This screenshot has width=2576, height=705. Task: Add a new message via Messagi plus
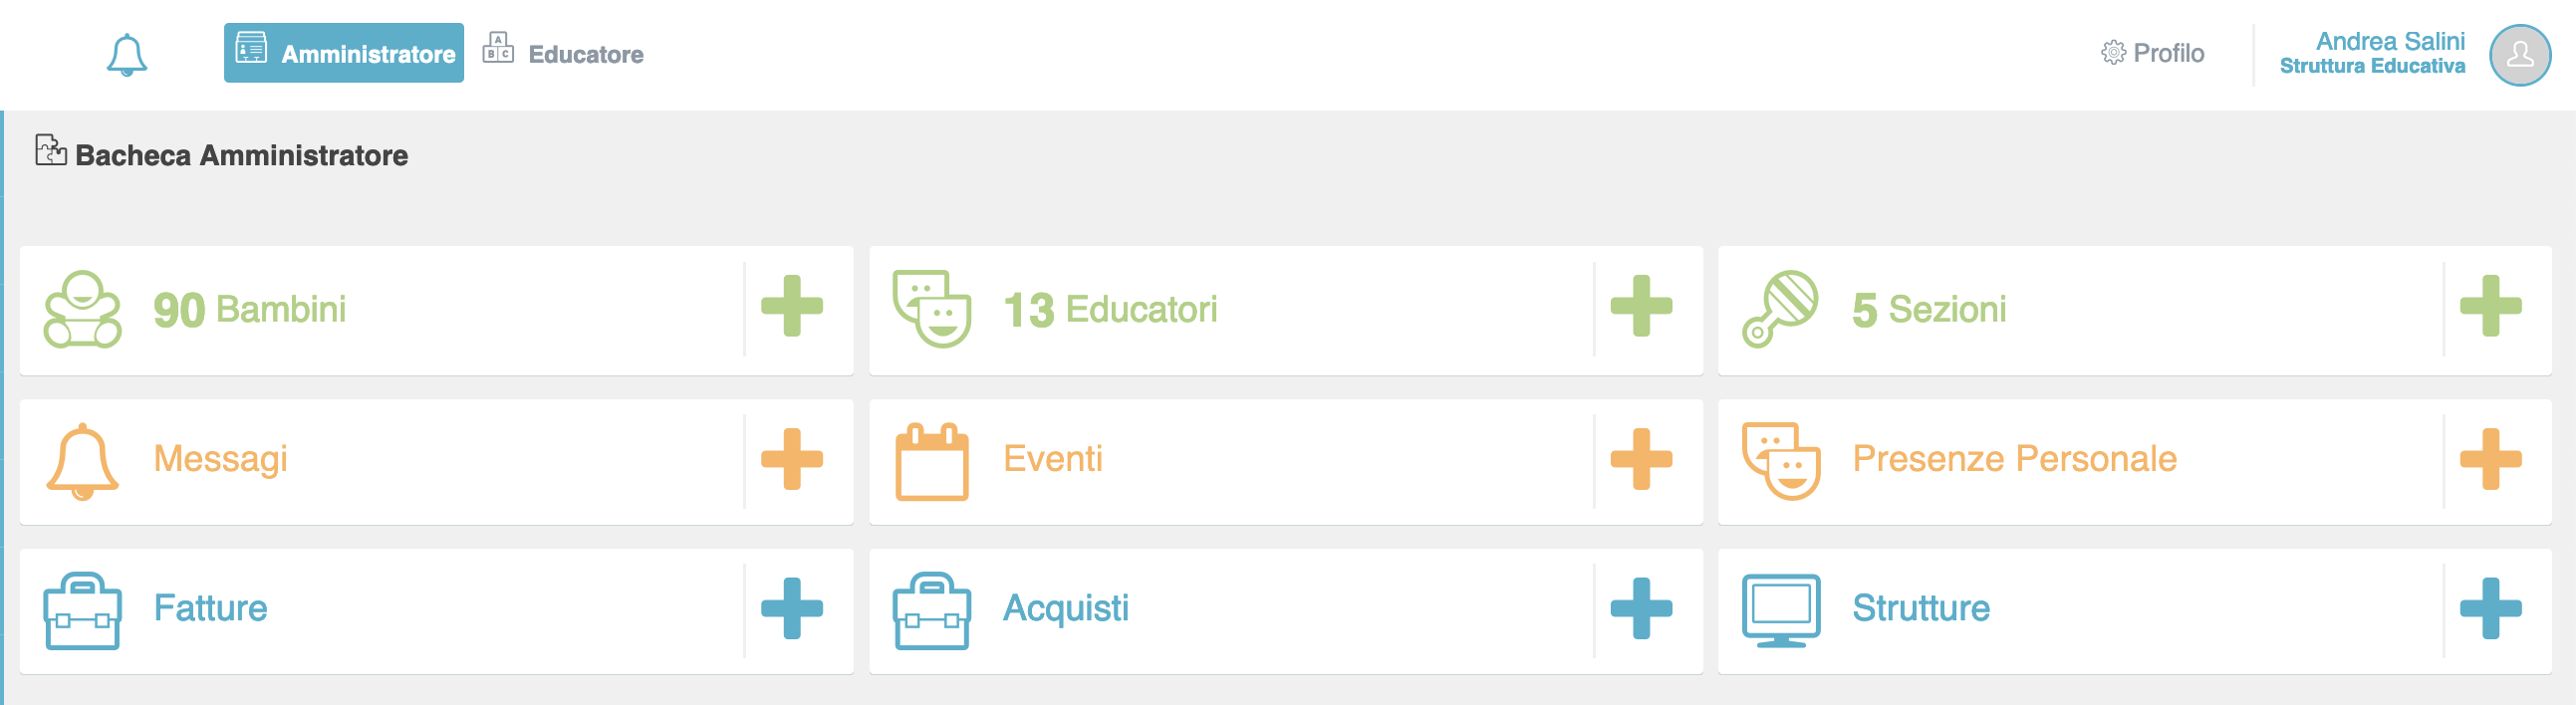pyautogui.click(x=792, y=459)
